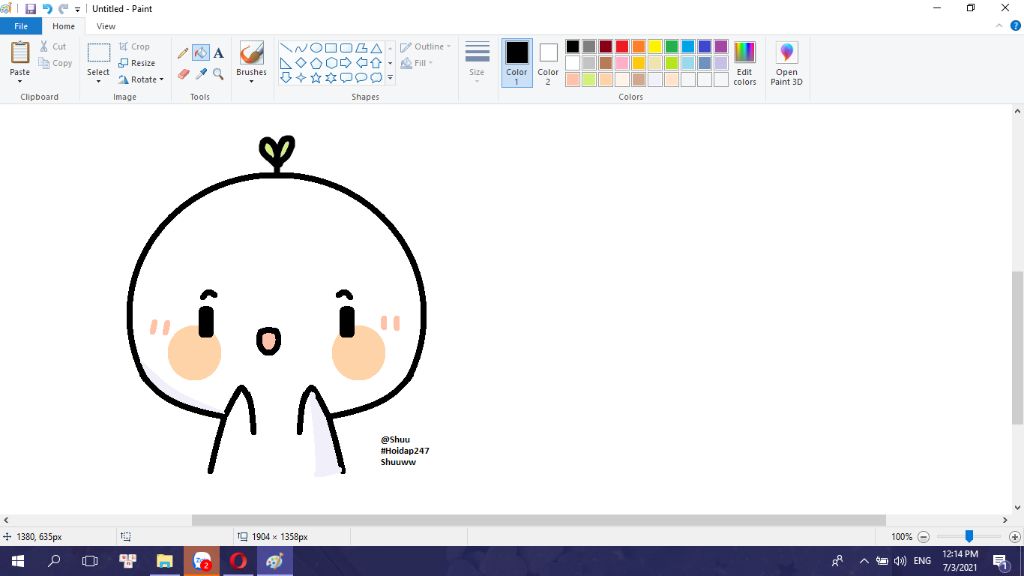Viewport: 1024px width, 576px height.
Task: Open Task View on the taskbar
Action: pos(89,561)
